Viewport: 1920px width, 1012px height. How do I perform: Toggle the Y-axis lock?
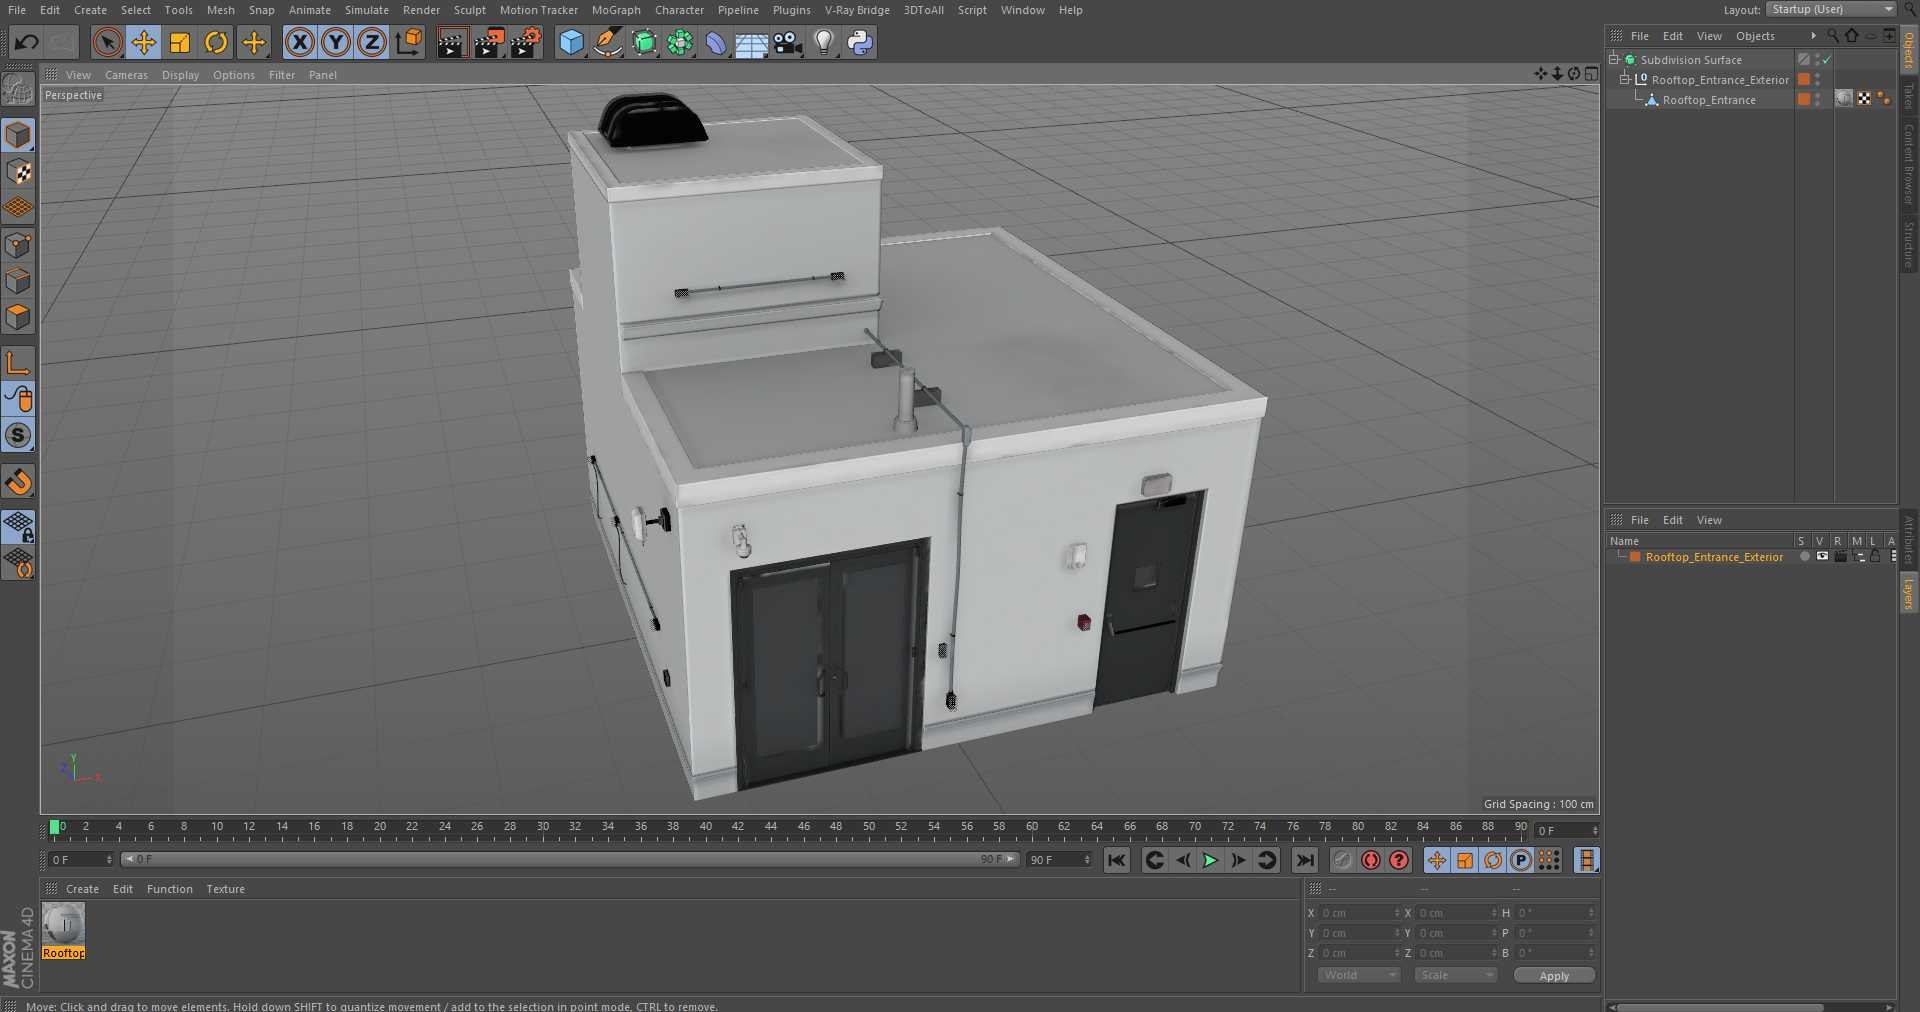(x=336, y=42)
